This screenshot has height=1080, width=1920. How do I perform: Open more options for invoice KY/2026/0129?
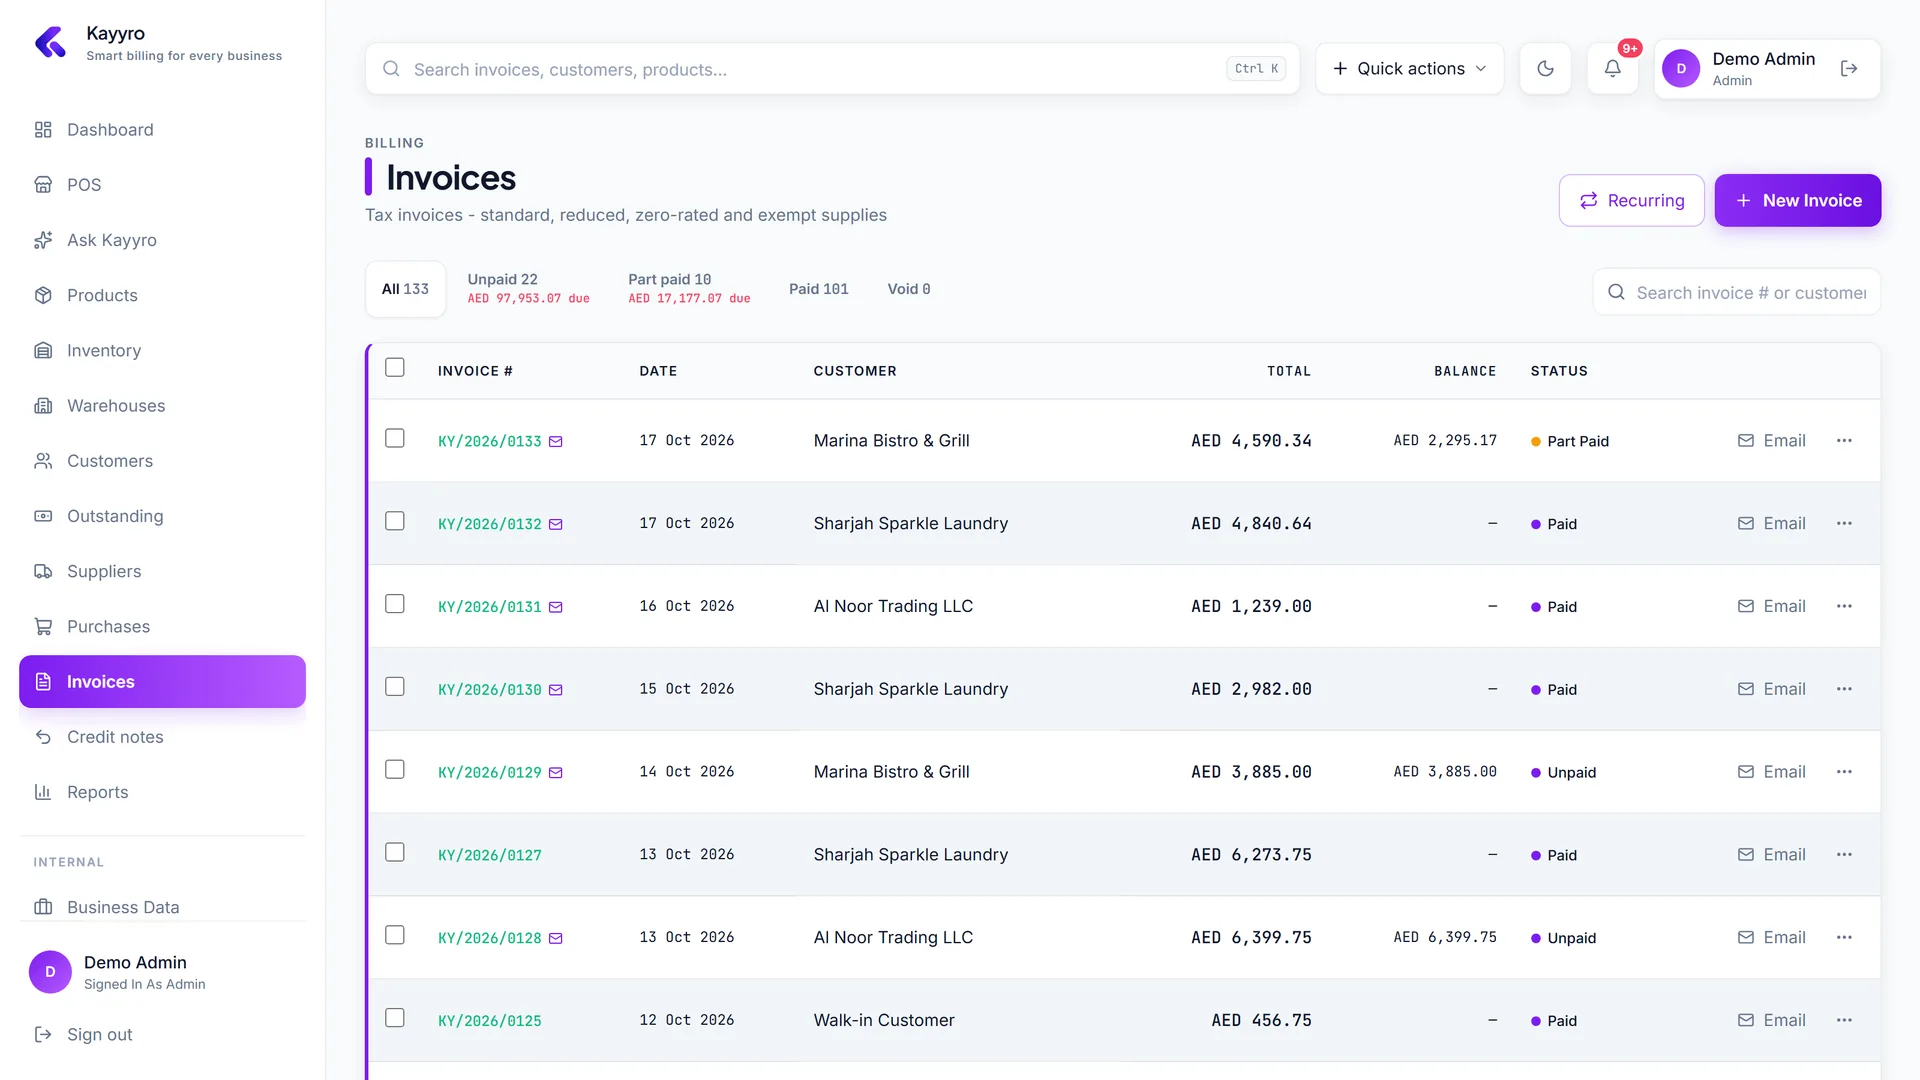(x=1844, y=772)
